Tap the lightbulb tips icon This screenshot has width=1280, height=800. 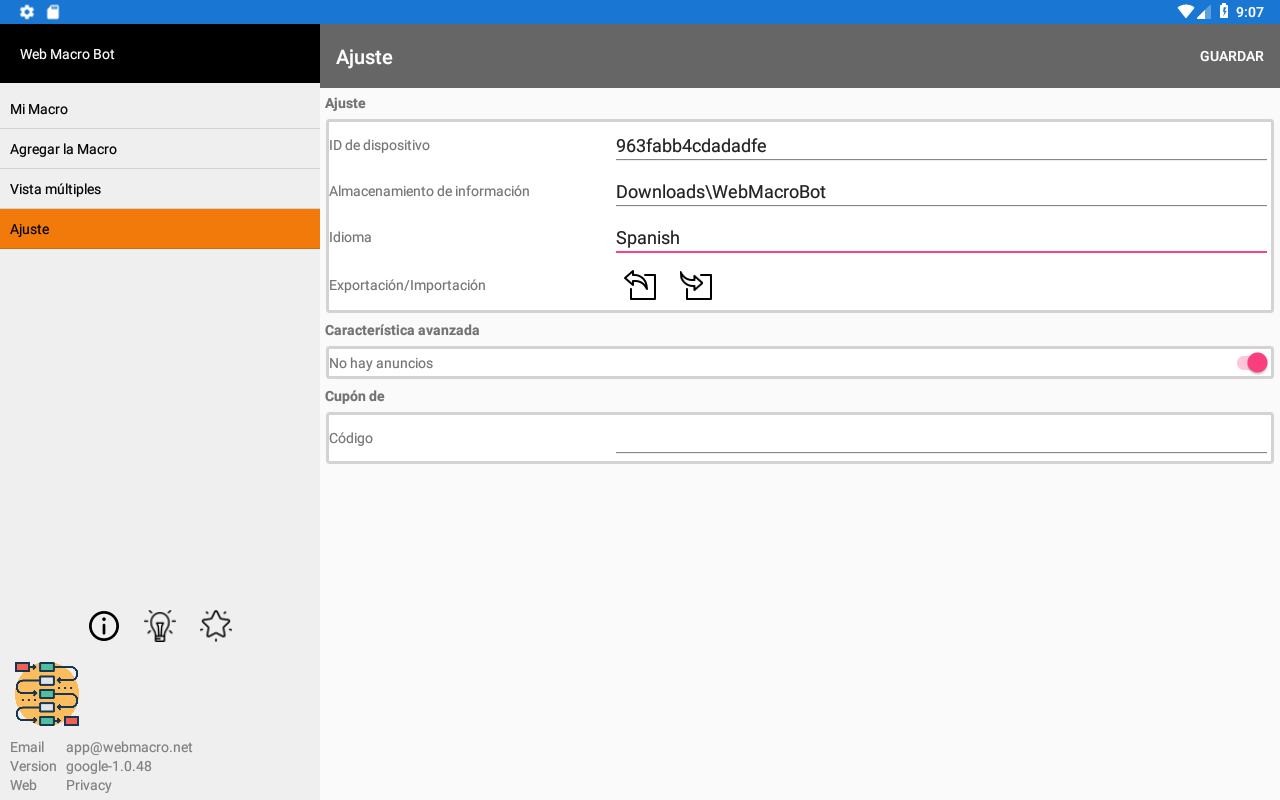(x=160, y=626)
